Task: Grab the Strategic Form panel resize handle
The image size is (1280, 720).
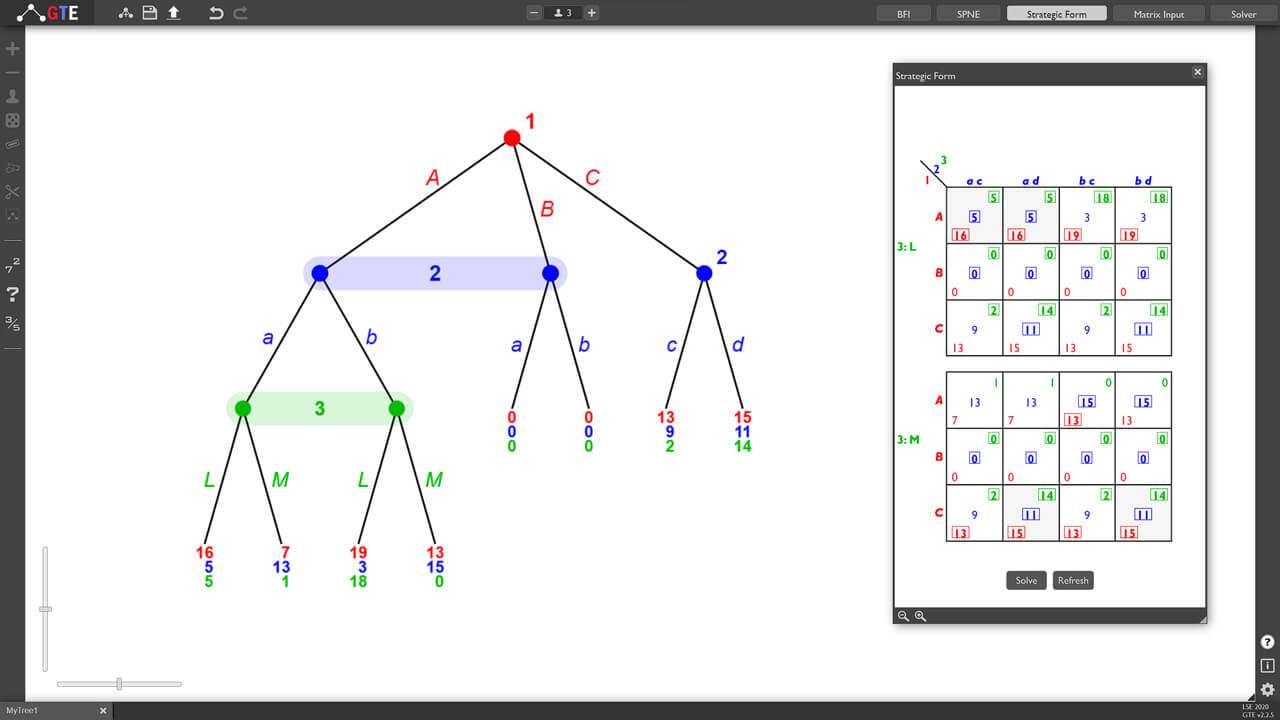Action: click(1201, 619)
